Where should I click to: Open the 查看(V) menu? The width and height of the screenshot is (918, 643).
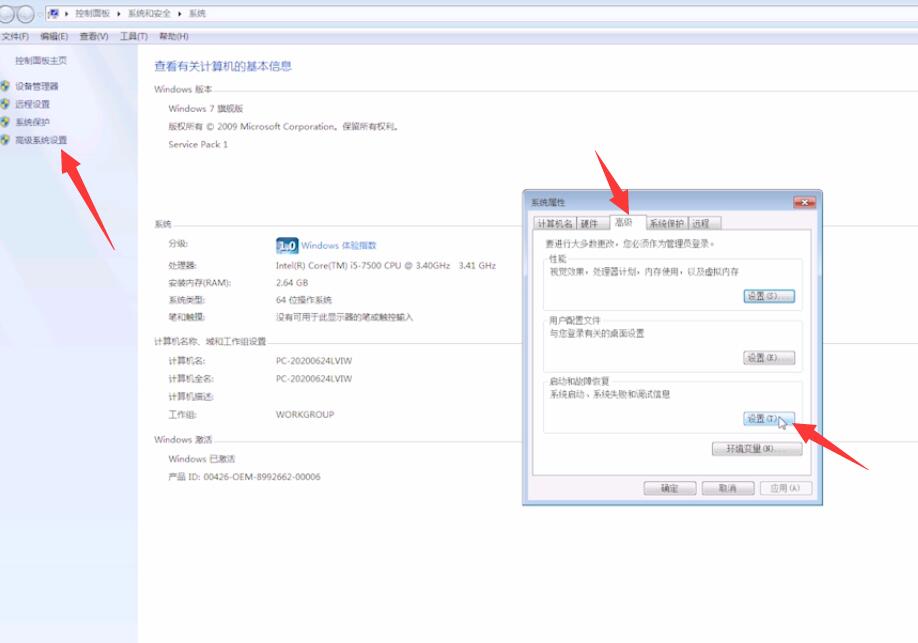click(x=94, y=36)
